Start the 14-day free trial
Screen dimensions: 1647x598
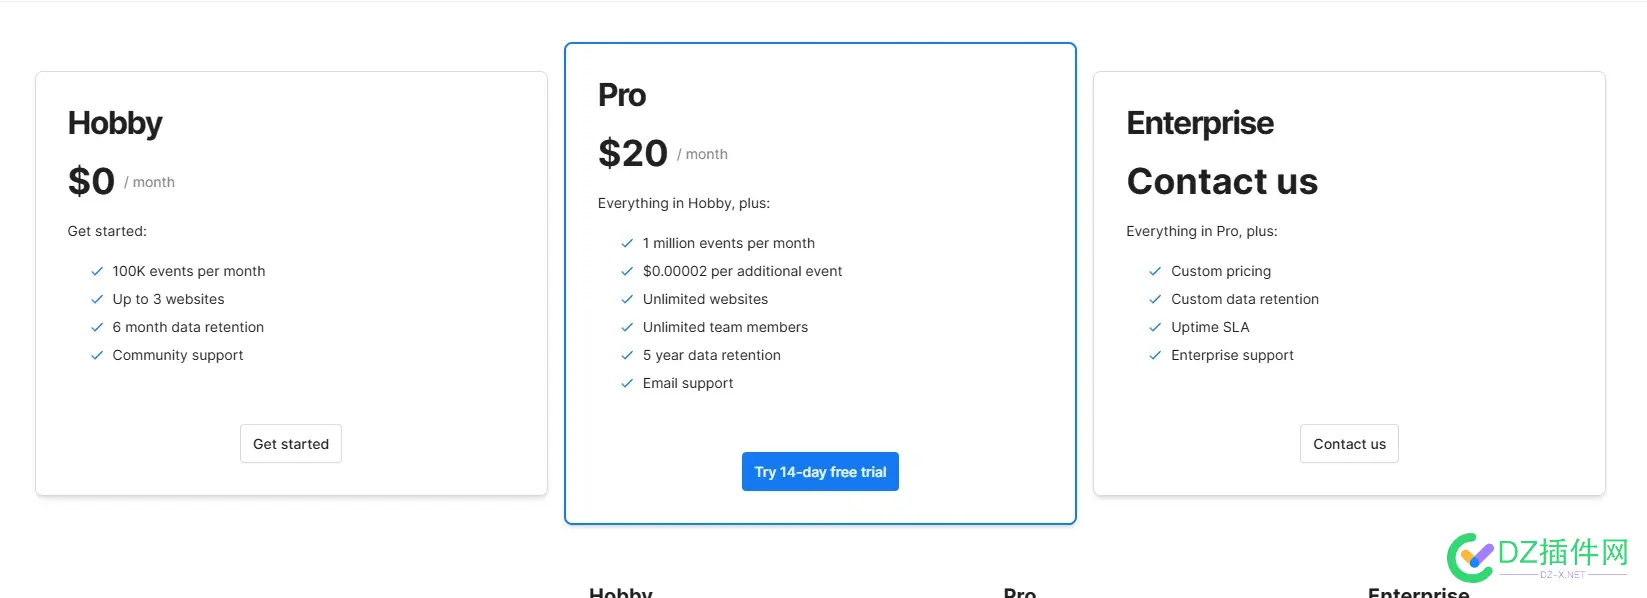pyautogui.click(x=820, y=472)
